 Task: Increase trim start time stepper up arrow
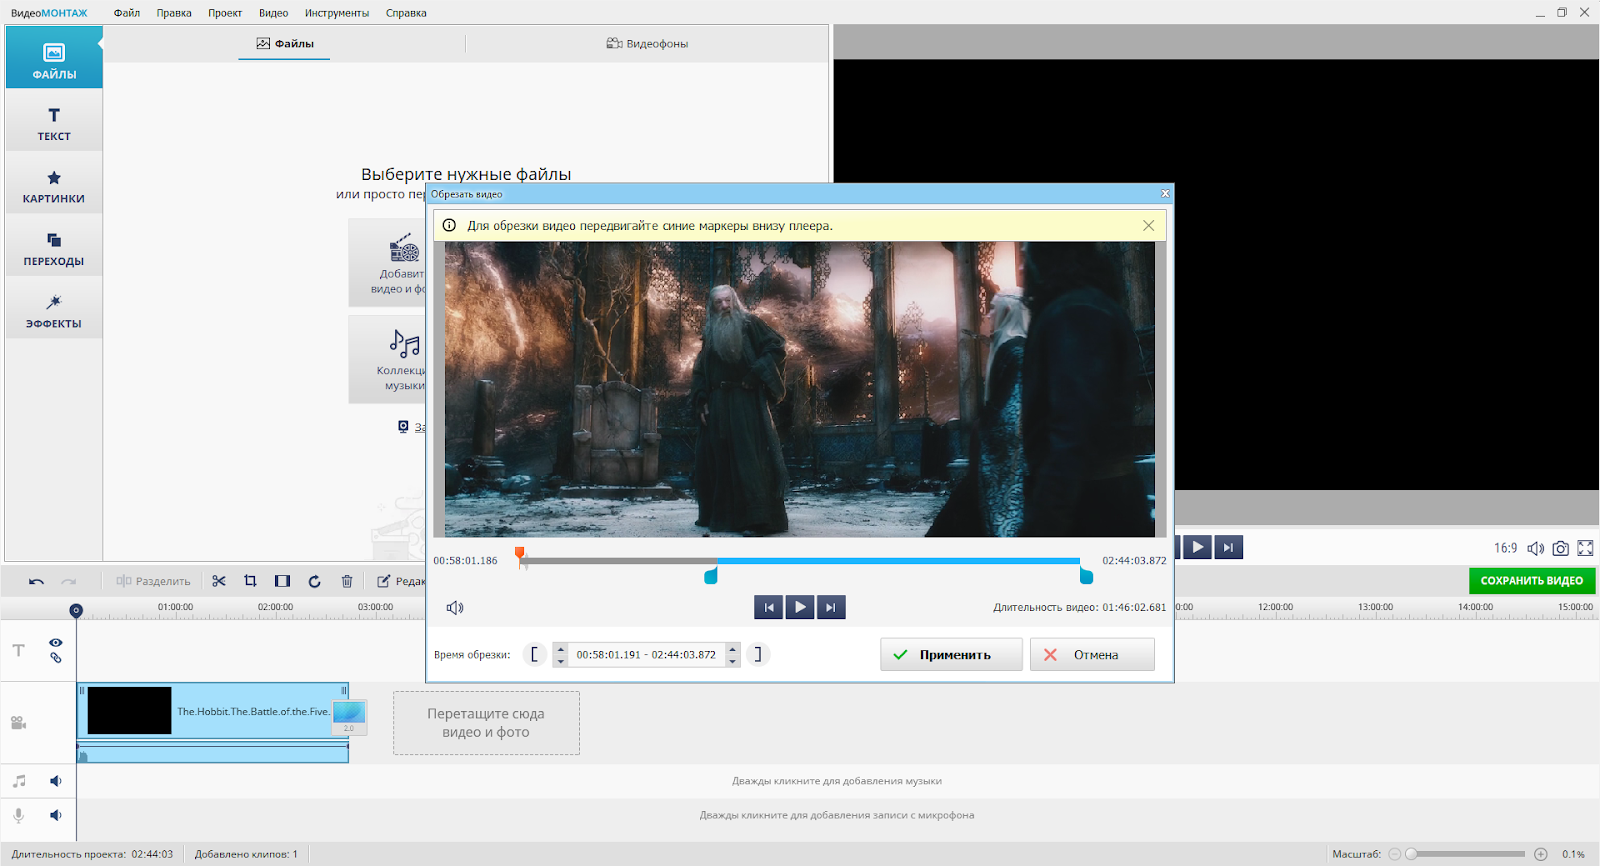(560, 648)
